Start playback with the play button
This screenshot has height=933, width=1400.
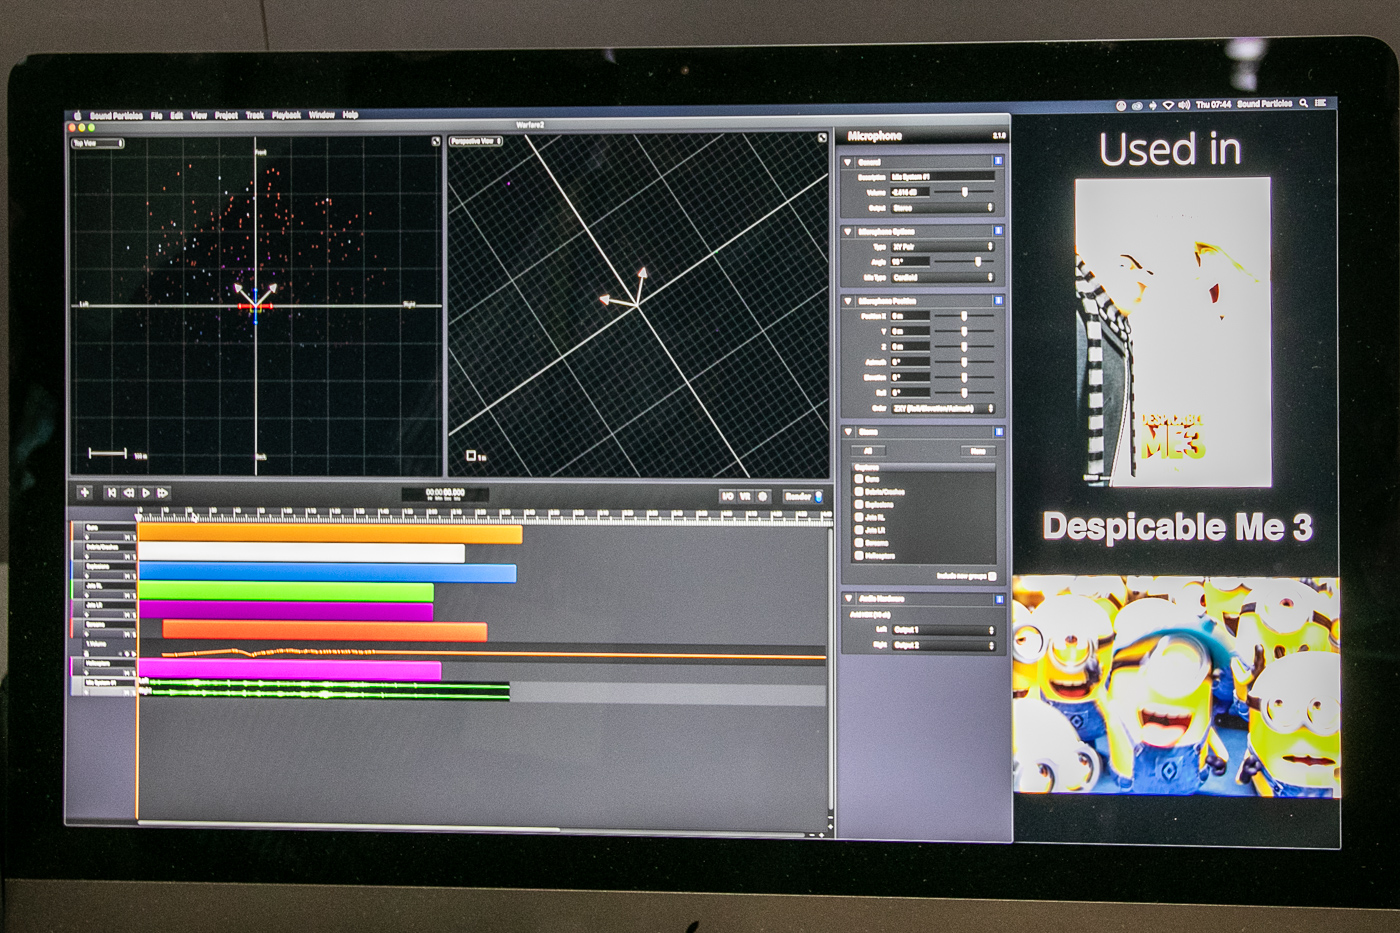(146, 493)
